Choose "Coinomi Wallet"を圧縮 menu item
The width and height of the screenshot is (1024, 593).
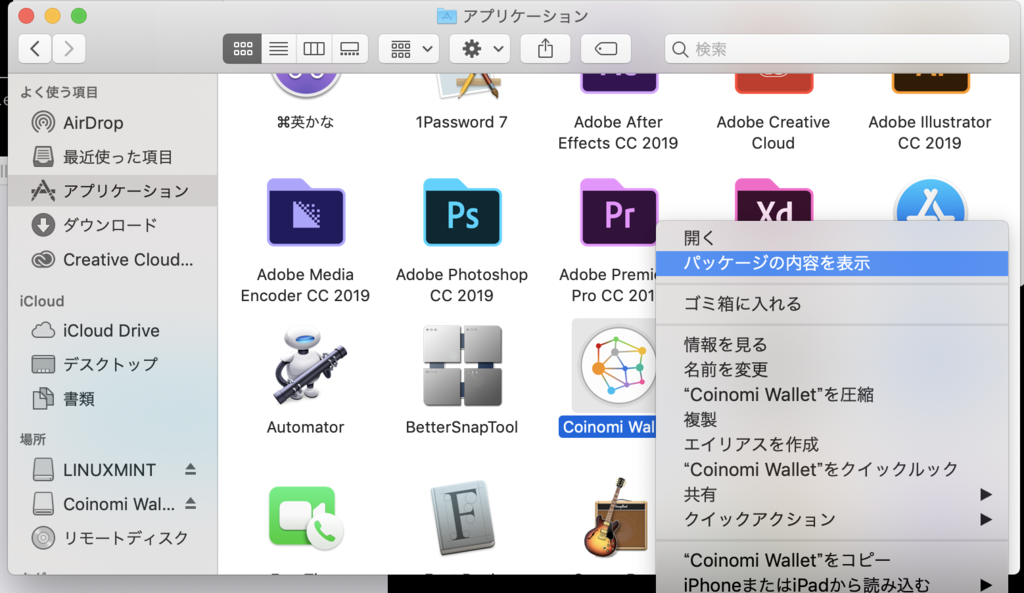point(832,394)
